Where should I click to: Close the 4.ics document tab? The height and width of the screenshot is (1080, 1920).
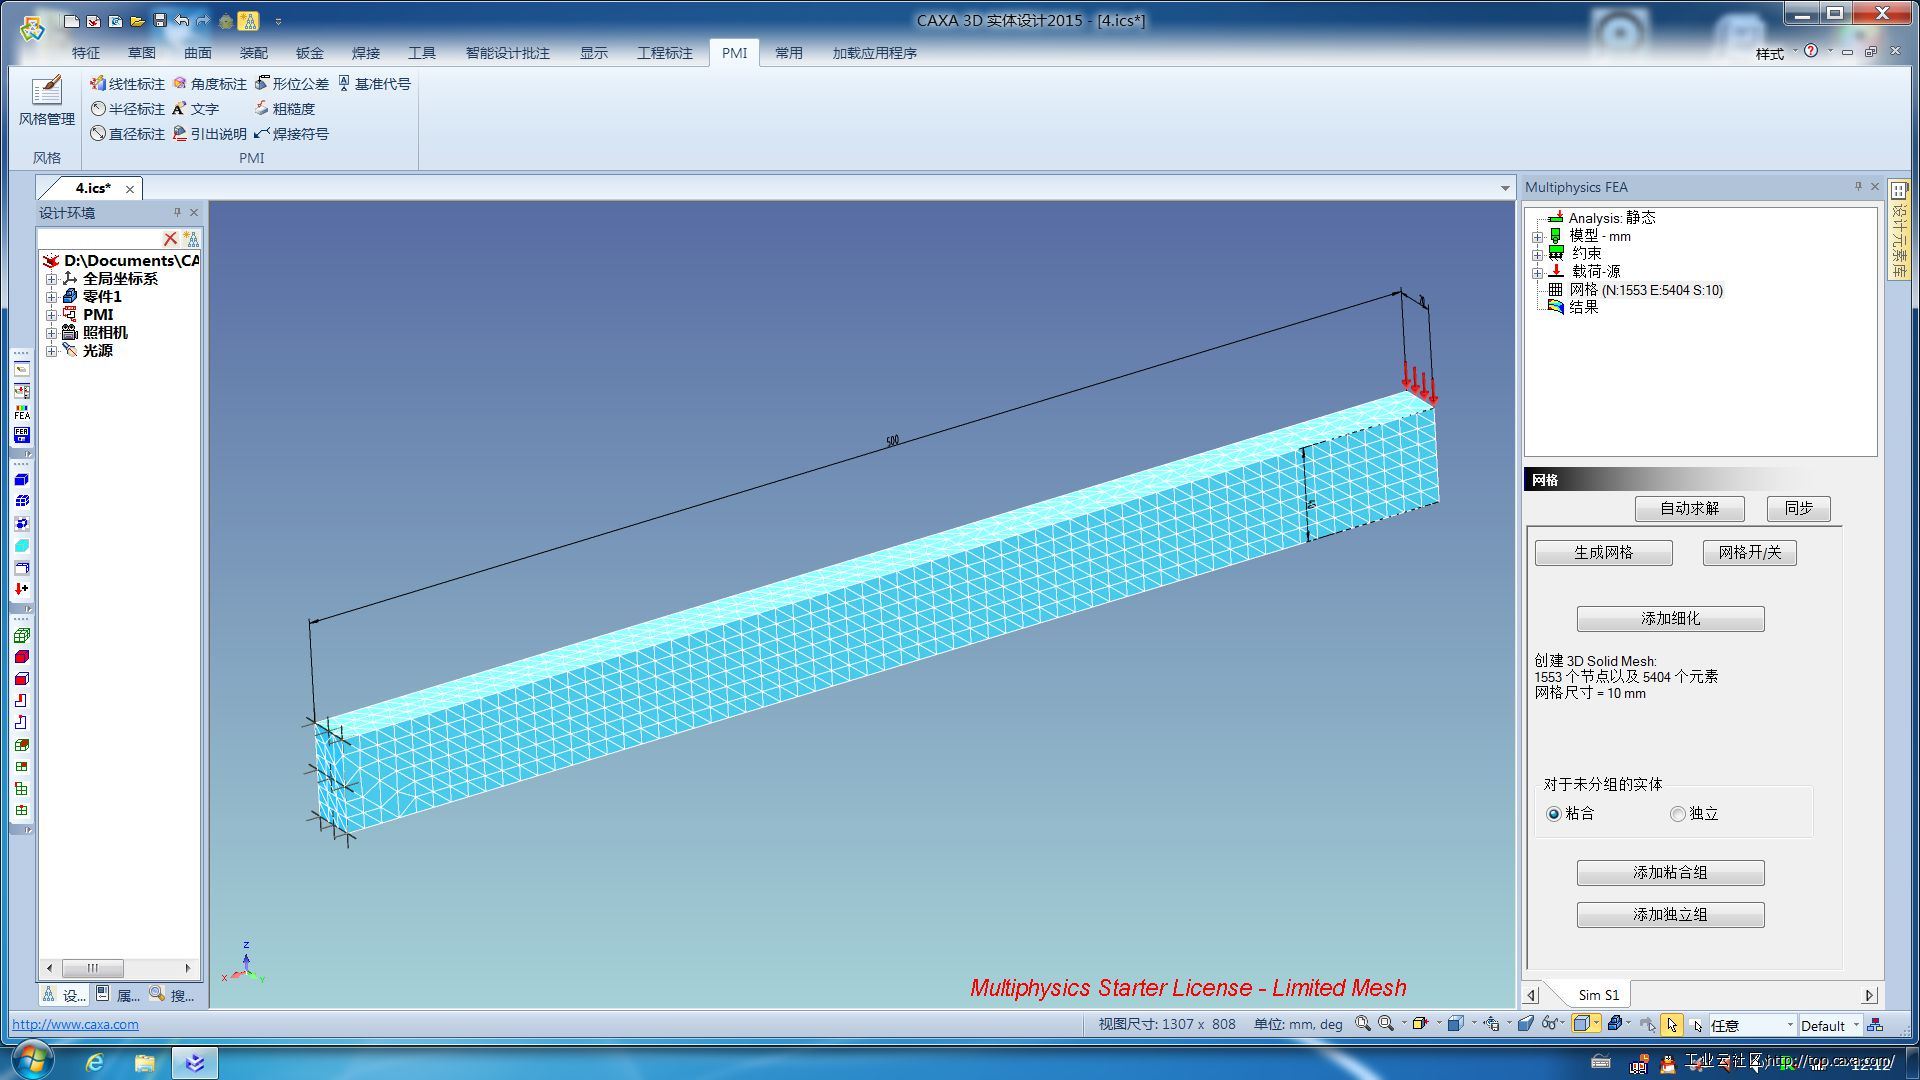130,189
